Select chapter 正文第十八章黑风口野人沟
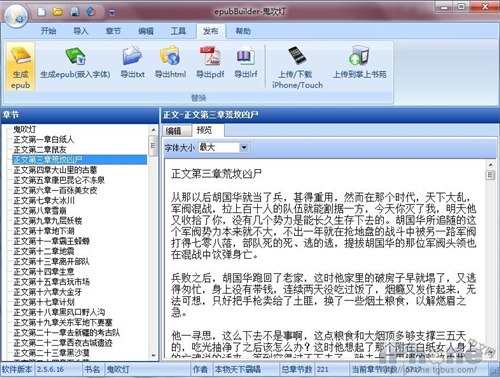This screenshot has width=500, height=378. (59, 312)
